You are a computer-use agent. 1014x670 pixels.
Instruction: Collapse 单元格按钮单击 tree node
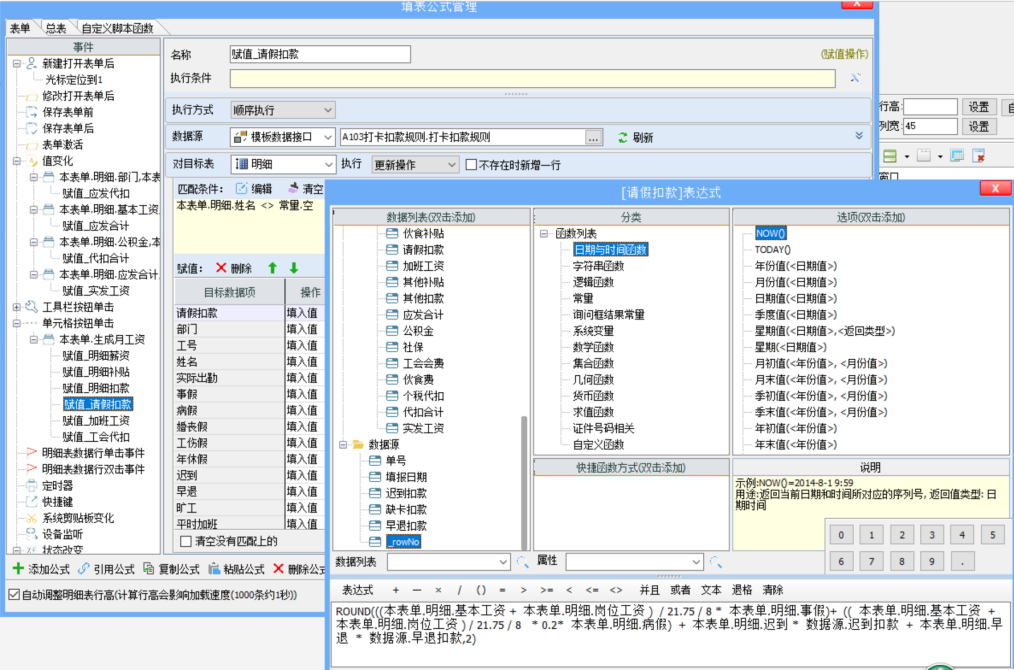pos(17,323)
